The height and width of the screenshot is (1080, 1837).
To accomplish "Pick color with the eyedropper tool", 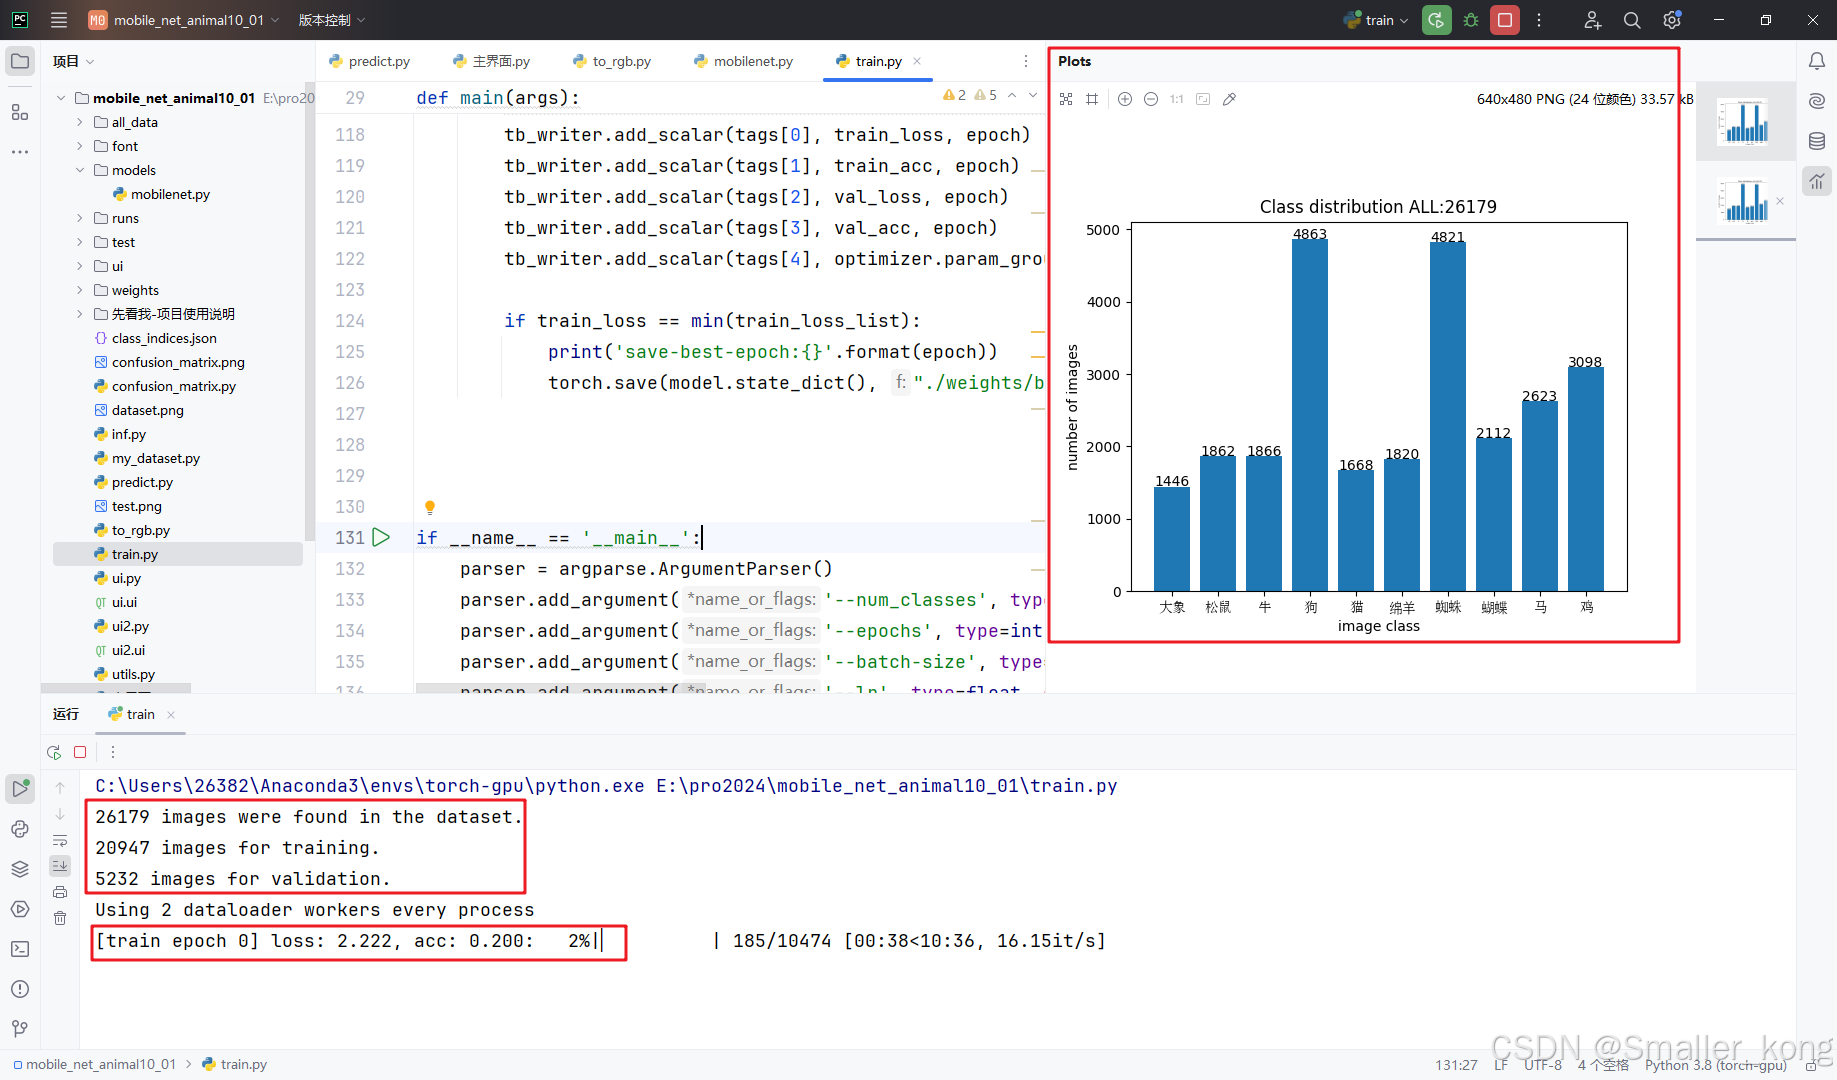I will point(1229,99).
